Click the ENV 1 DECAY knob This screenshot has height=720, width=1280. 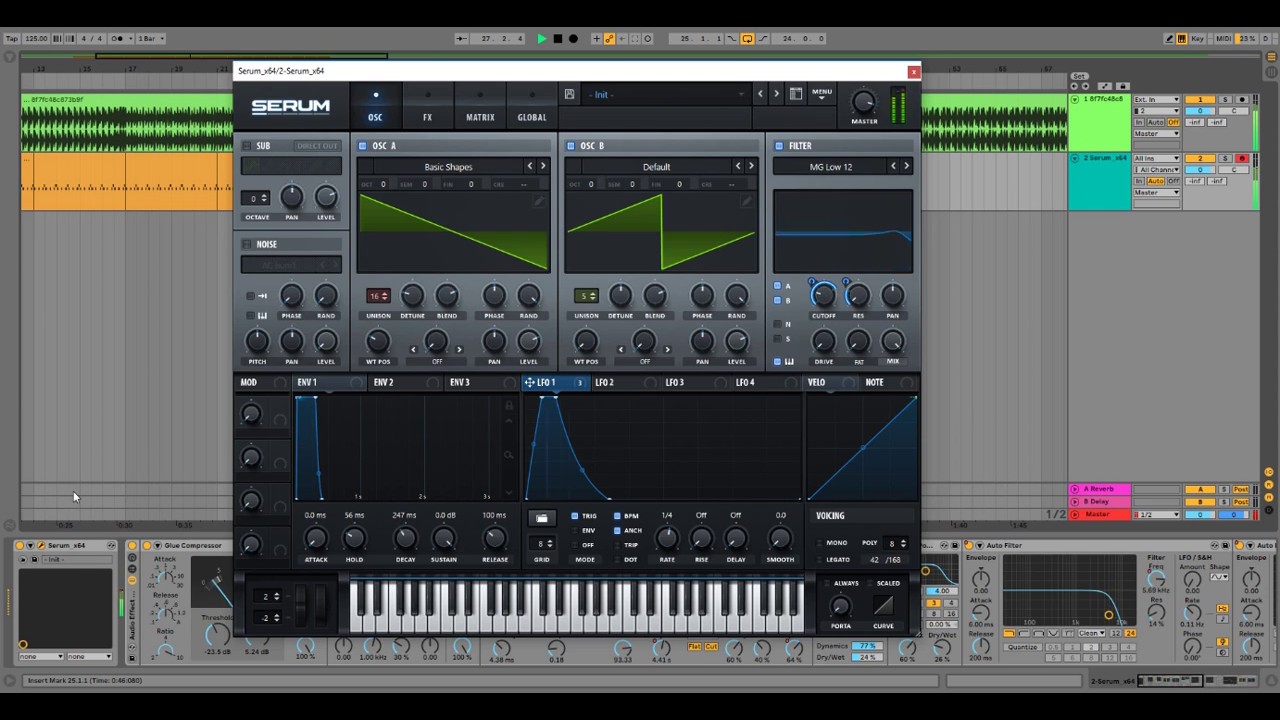pyautogui.click(x=405, y=539)
